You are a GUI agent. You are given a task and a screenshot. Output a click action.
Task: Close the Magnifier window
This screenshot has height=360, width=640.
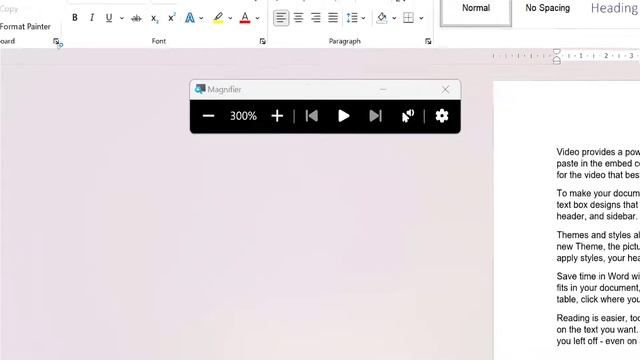[445, 89]
